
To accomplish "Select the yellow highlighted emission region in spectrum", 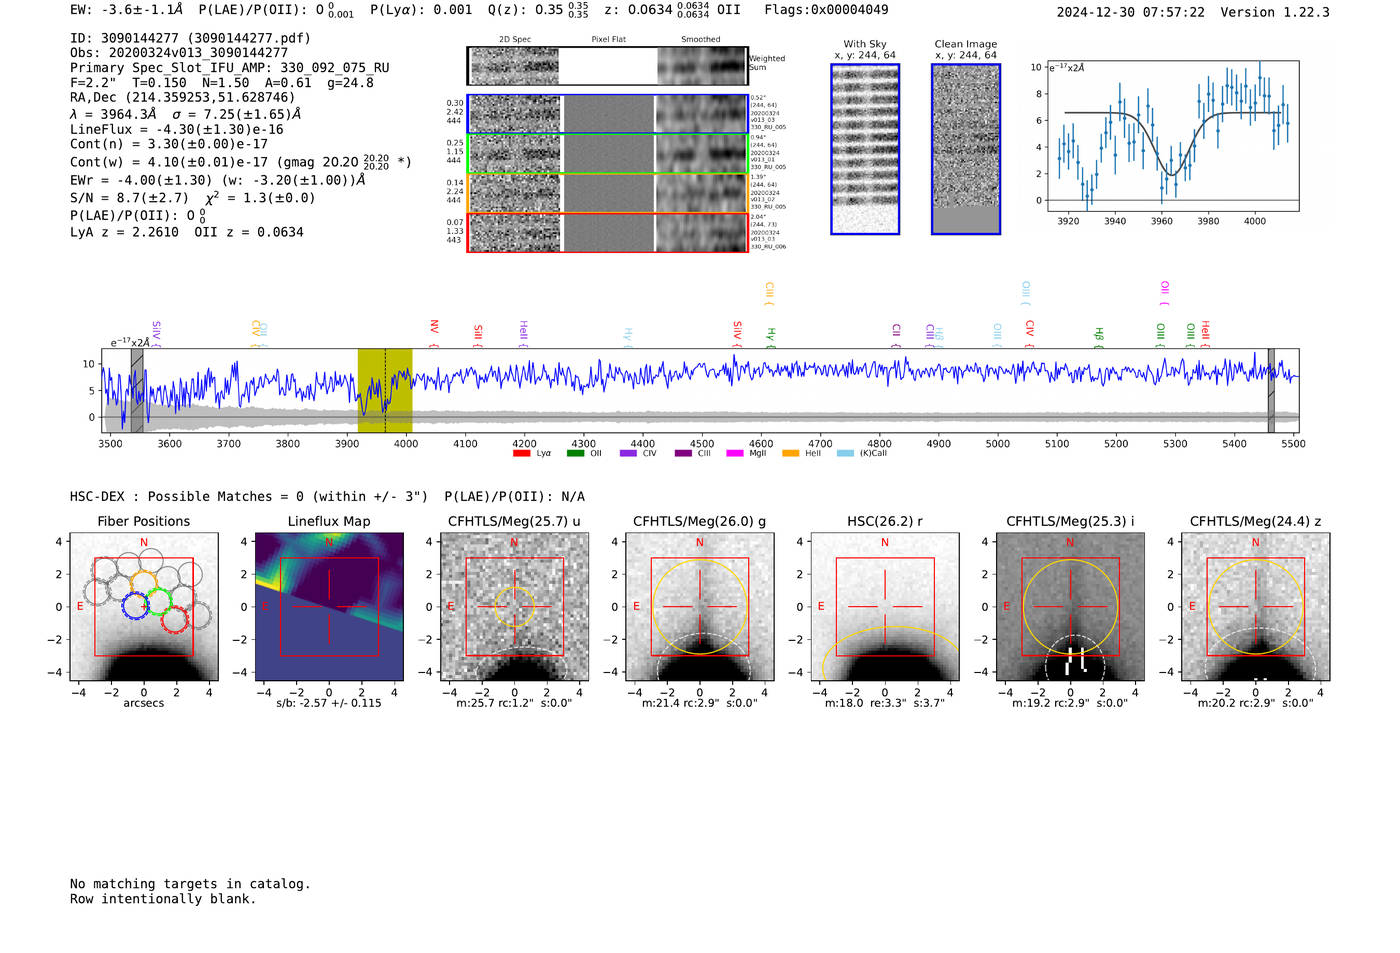I will click(x=385, y=391).
